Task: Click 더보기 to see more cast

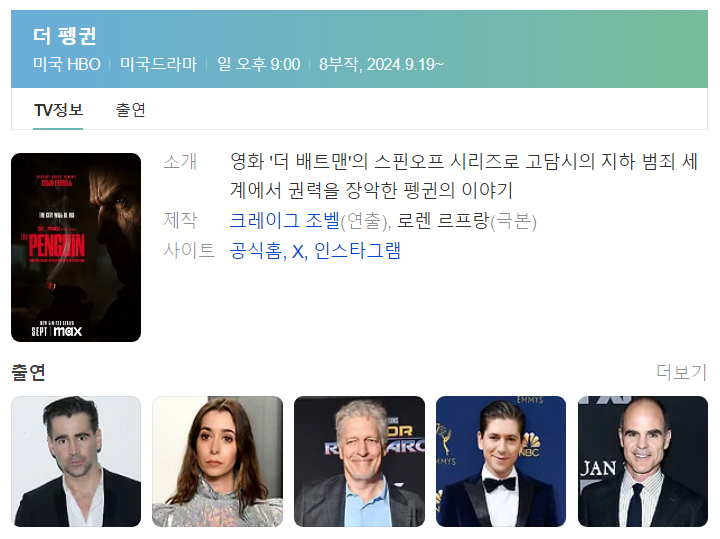Action: pyautogui.click(x=681, y=372)
